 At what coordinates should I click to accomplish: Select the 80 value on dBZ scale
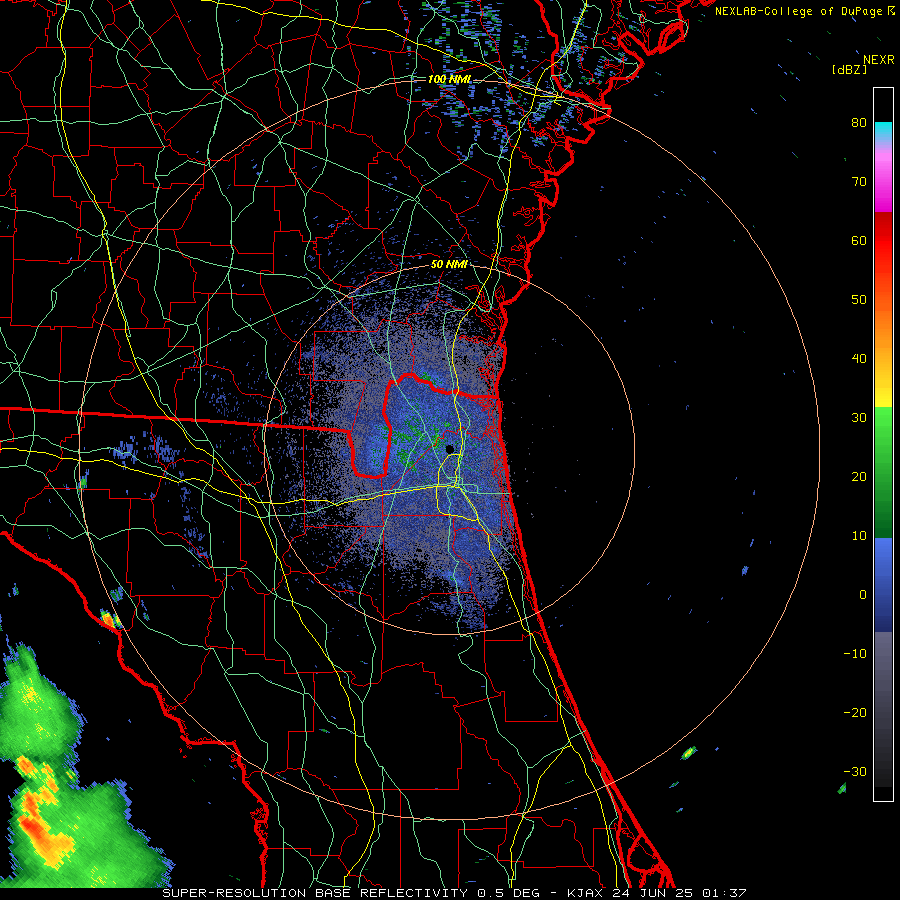pyautogui.click(x=859, y=122)
